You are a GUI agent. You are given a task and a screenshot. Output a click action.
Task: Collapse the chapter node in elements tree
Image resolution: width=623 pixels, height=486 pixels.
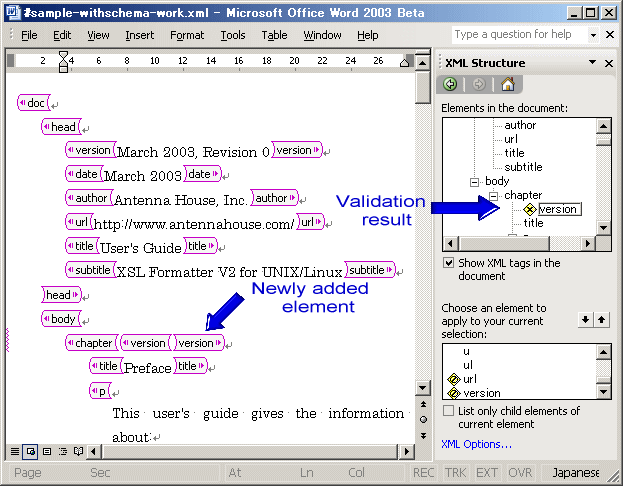(493, 196)
